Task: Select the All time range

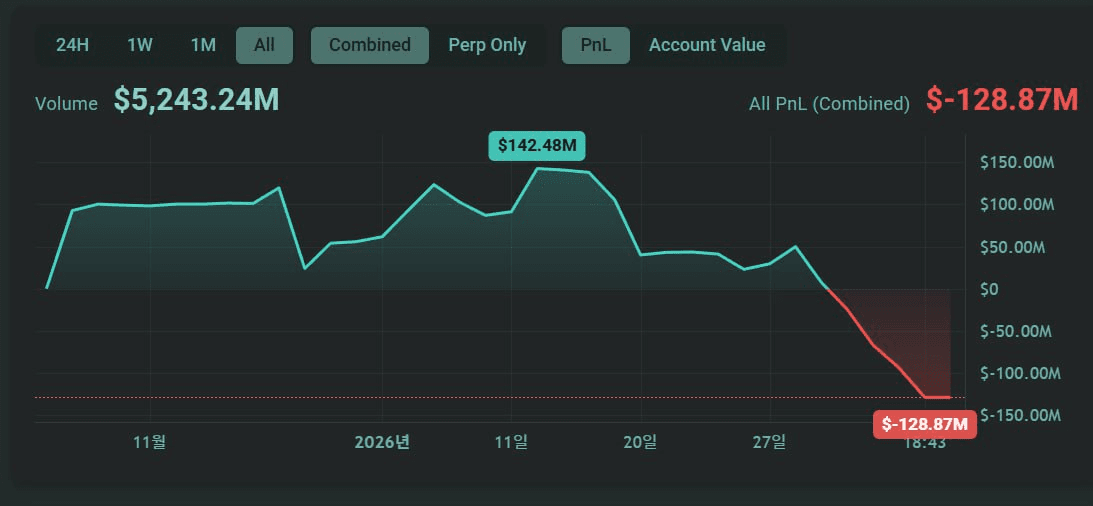Action: tap(264, 45)
